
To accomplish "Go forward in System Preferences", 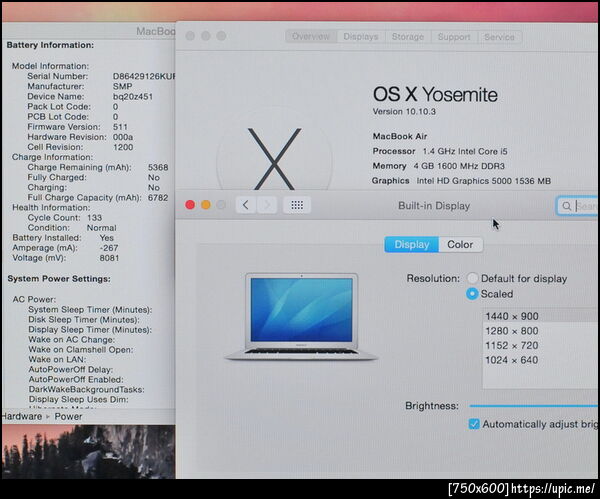I will click(267, 205).
